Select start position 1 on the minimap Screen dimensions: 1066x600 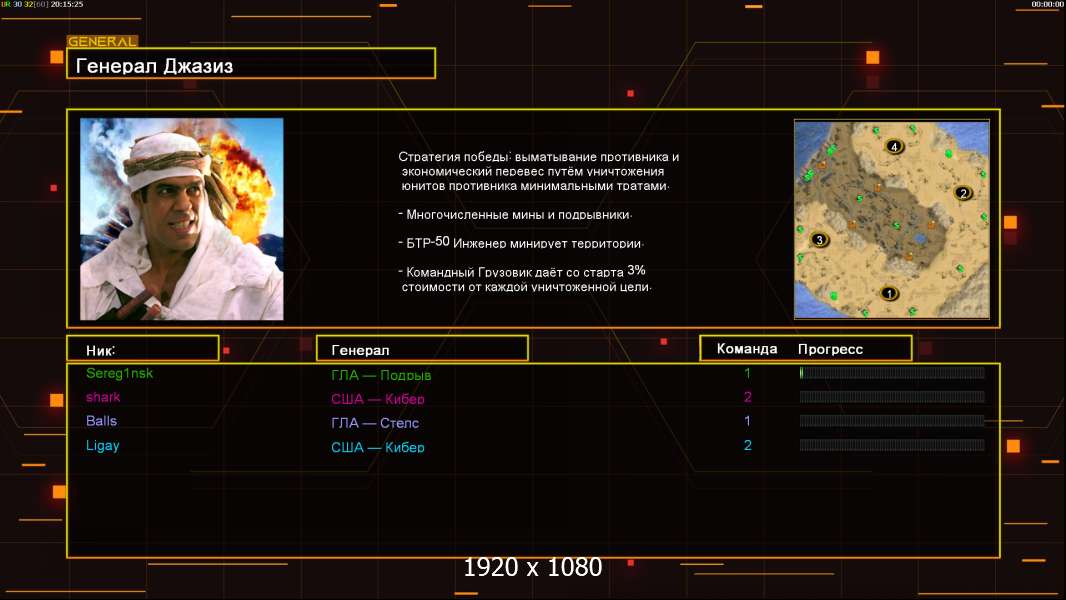pyautogui.click(x=889, y=294)
